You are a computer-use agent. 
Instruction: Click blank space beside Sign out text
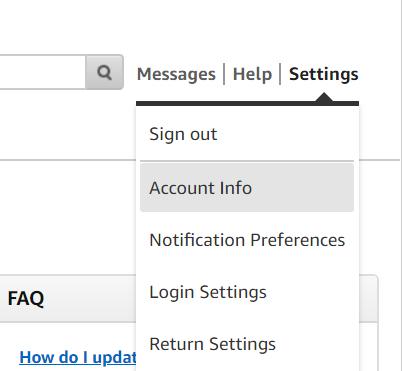coord(285,134)
